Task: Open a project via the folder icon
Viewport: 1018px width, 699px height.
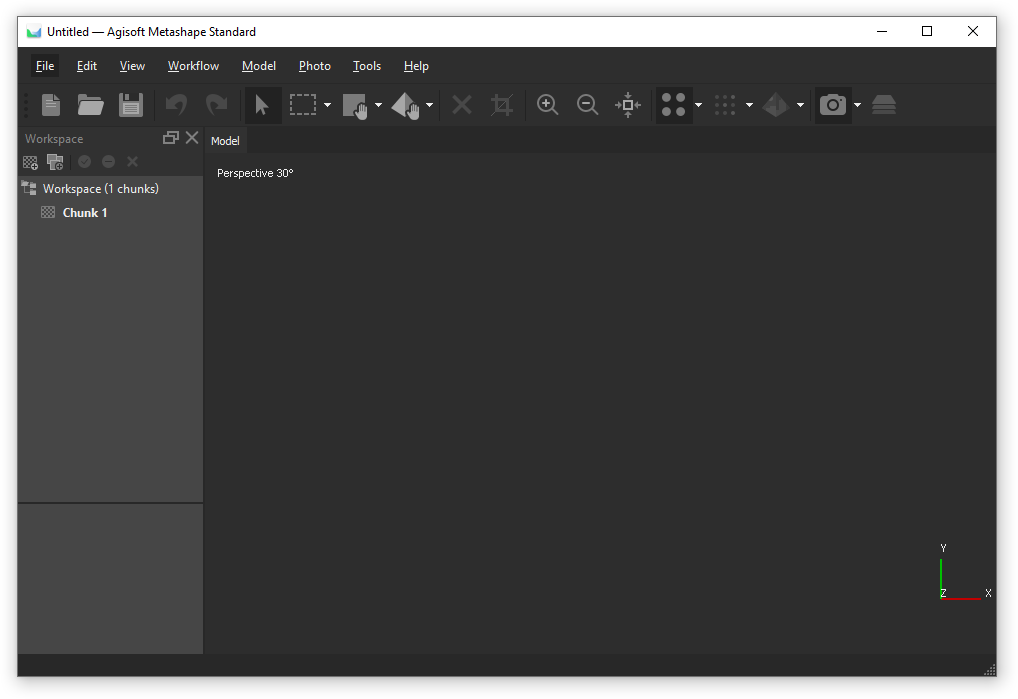Action: click(x=90, y=104)
